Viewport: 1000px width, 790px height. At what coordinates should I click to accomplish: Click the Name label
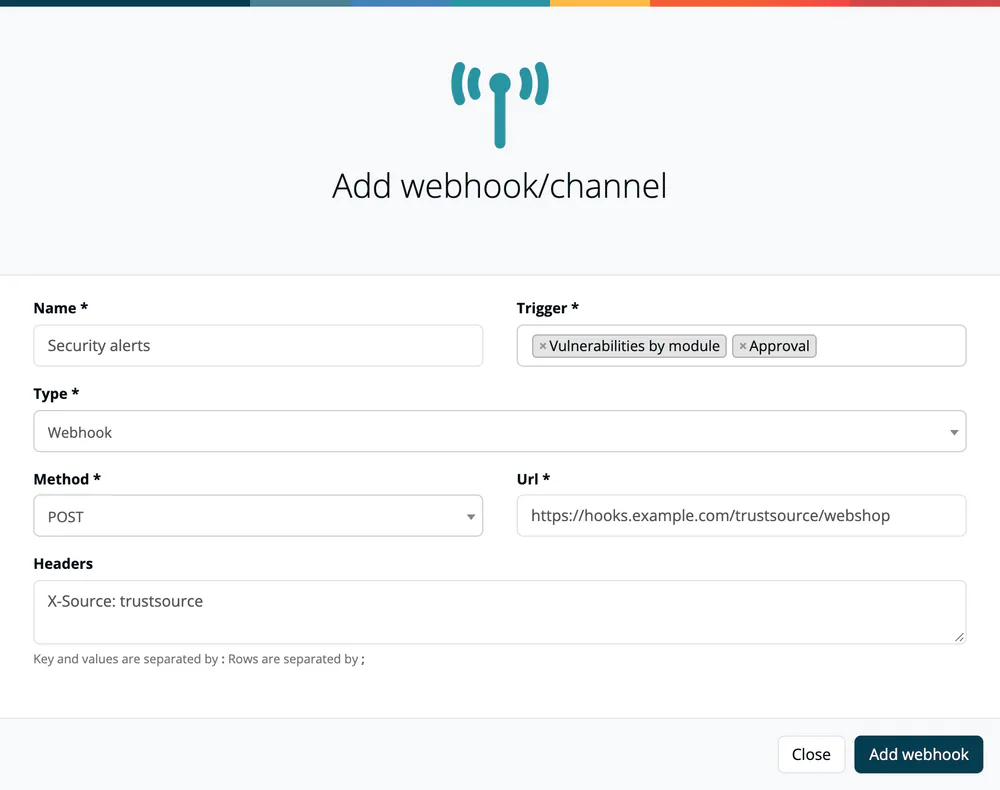61,308
